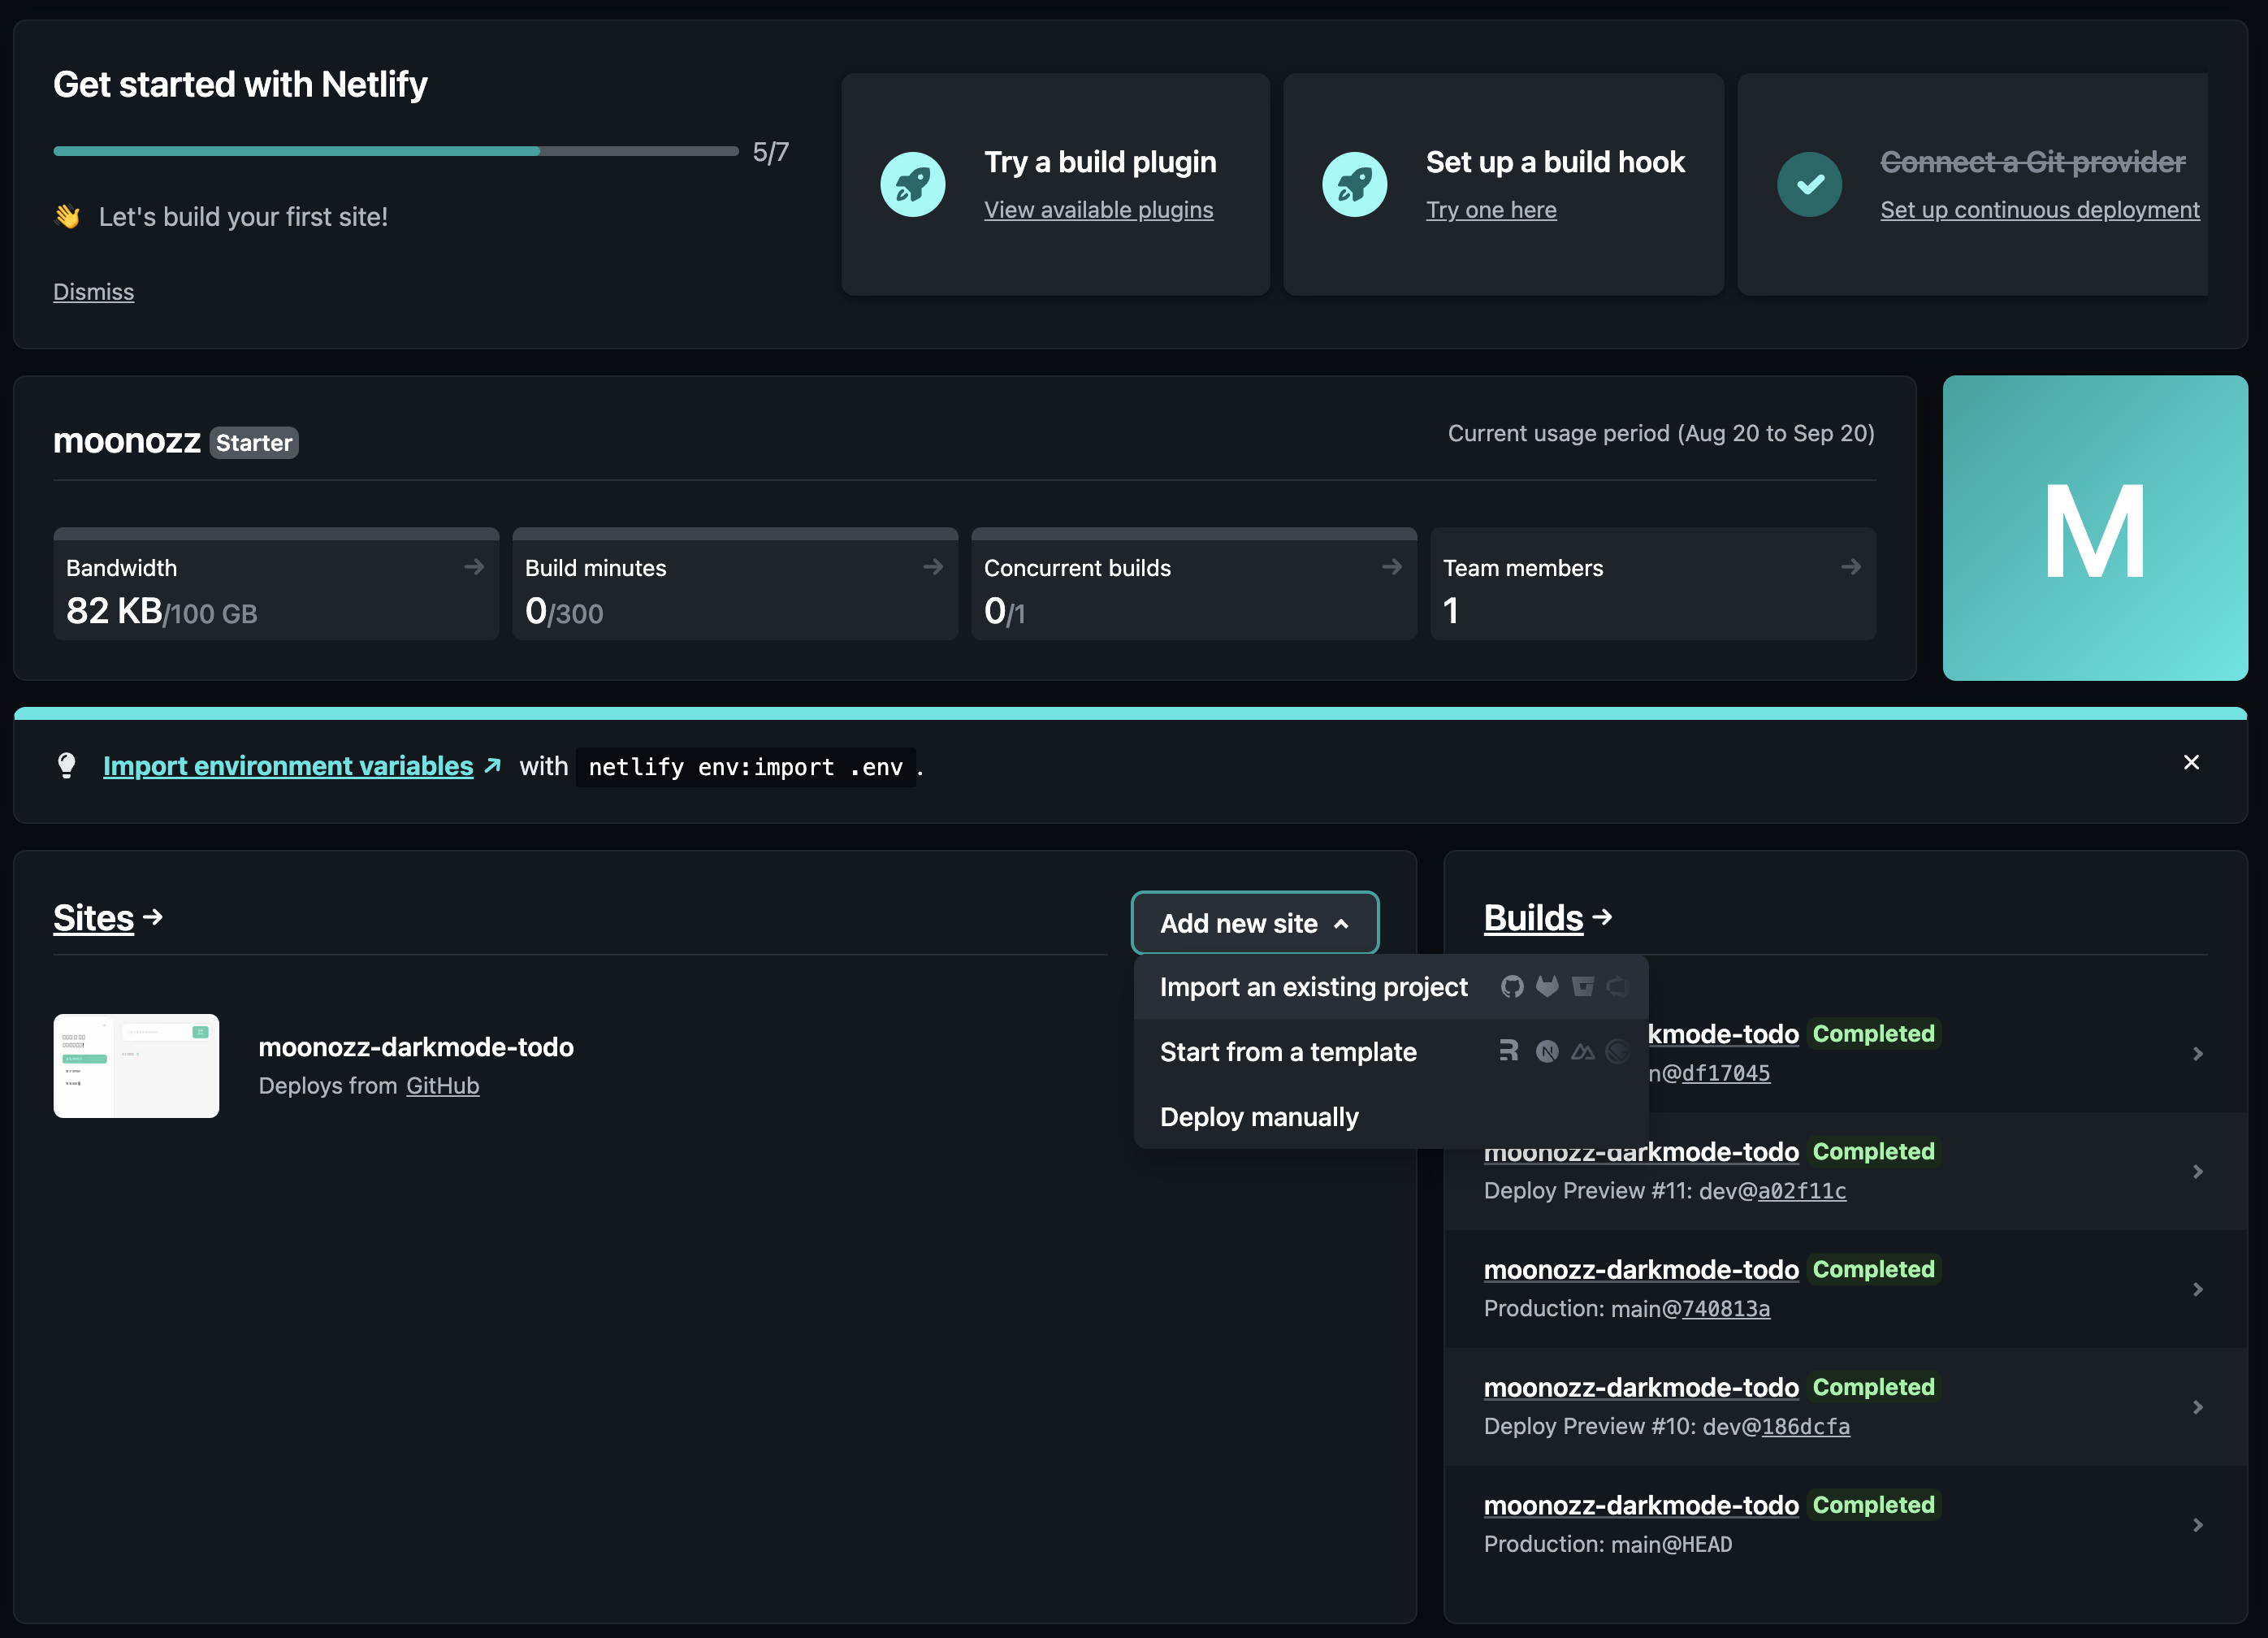Open moonozz-darkmode-todo build for Production main@HEAD
2268x1638 pixels.
pyautogui.click(x=1640, y=1505)
